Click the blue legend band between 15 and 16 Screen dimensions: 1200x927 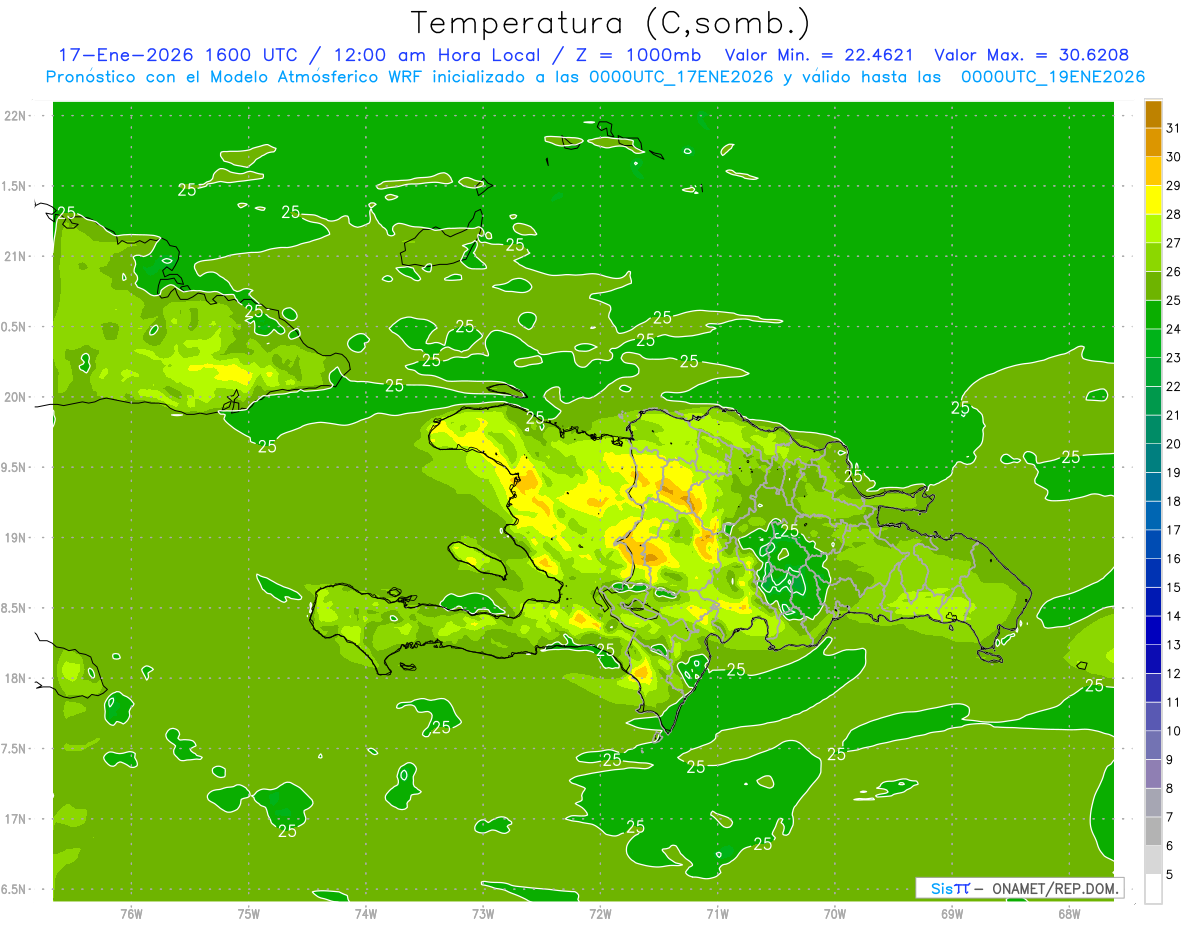(x=1153, y=573)
